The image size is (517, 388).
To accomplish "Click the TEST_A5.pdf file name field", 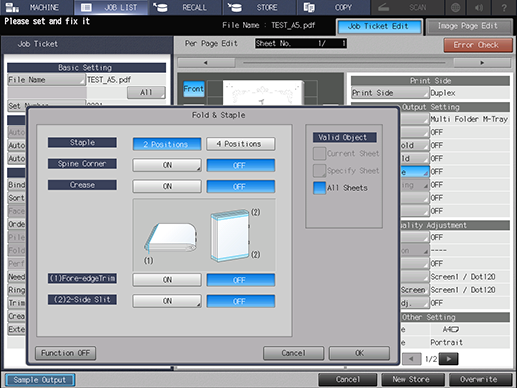I will (126, 80).
